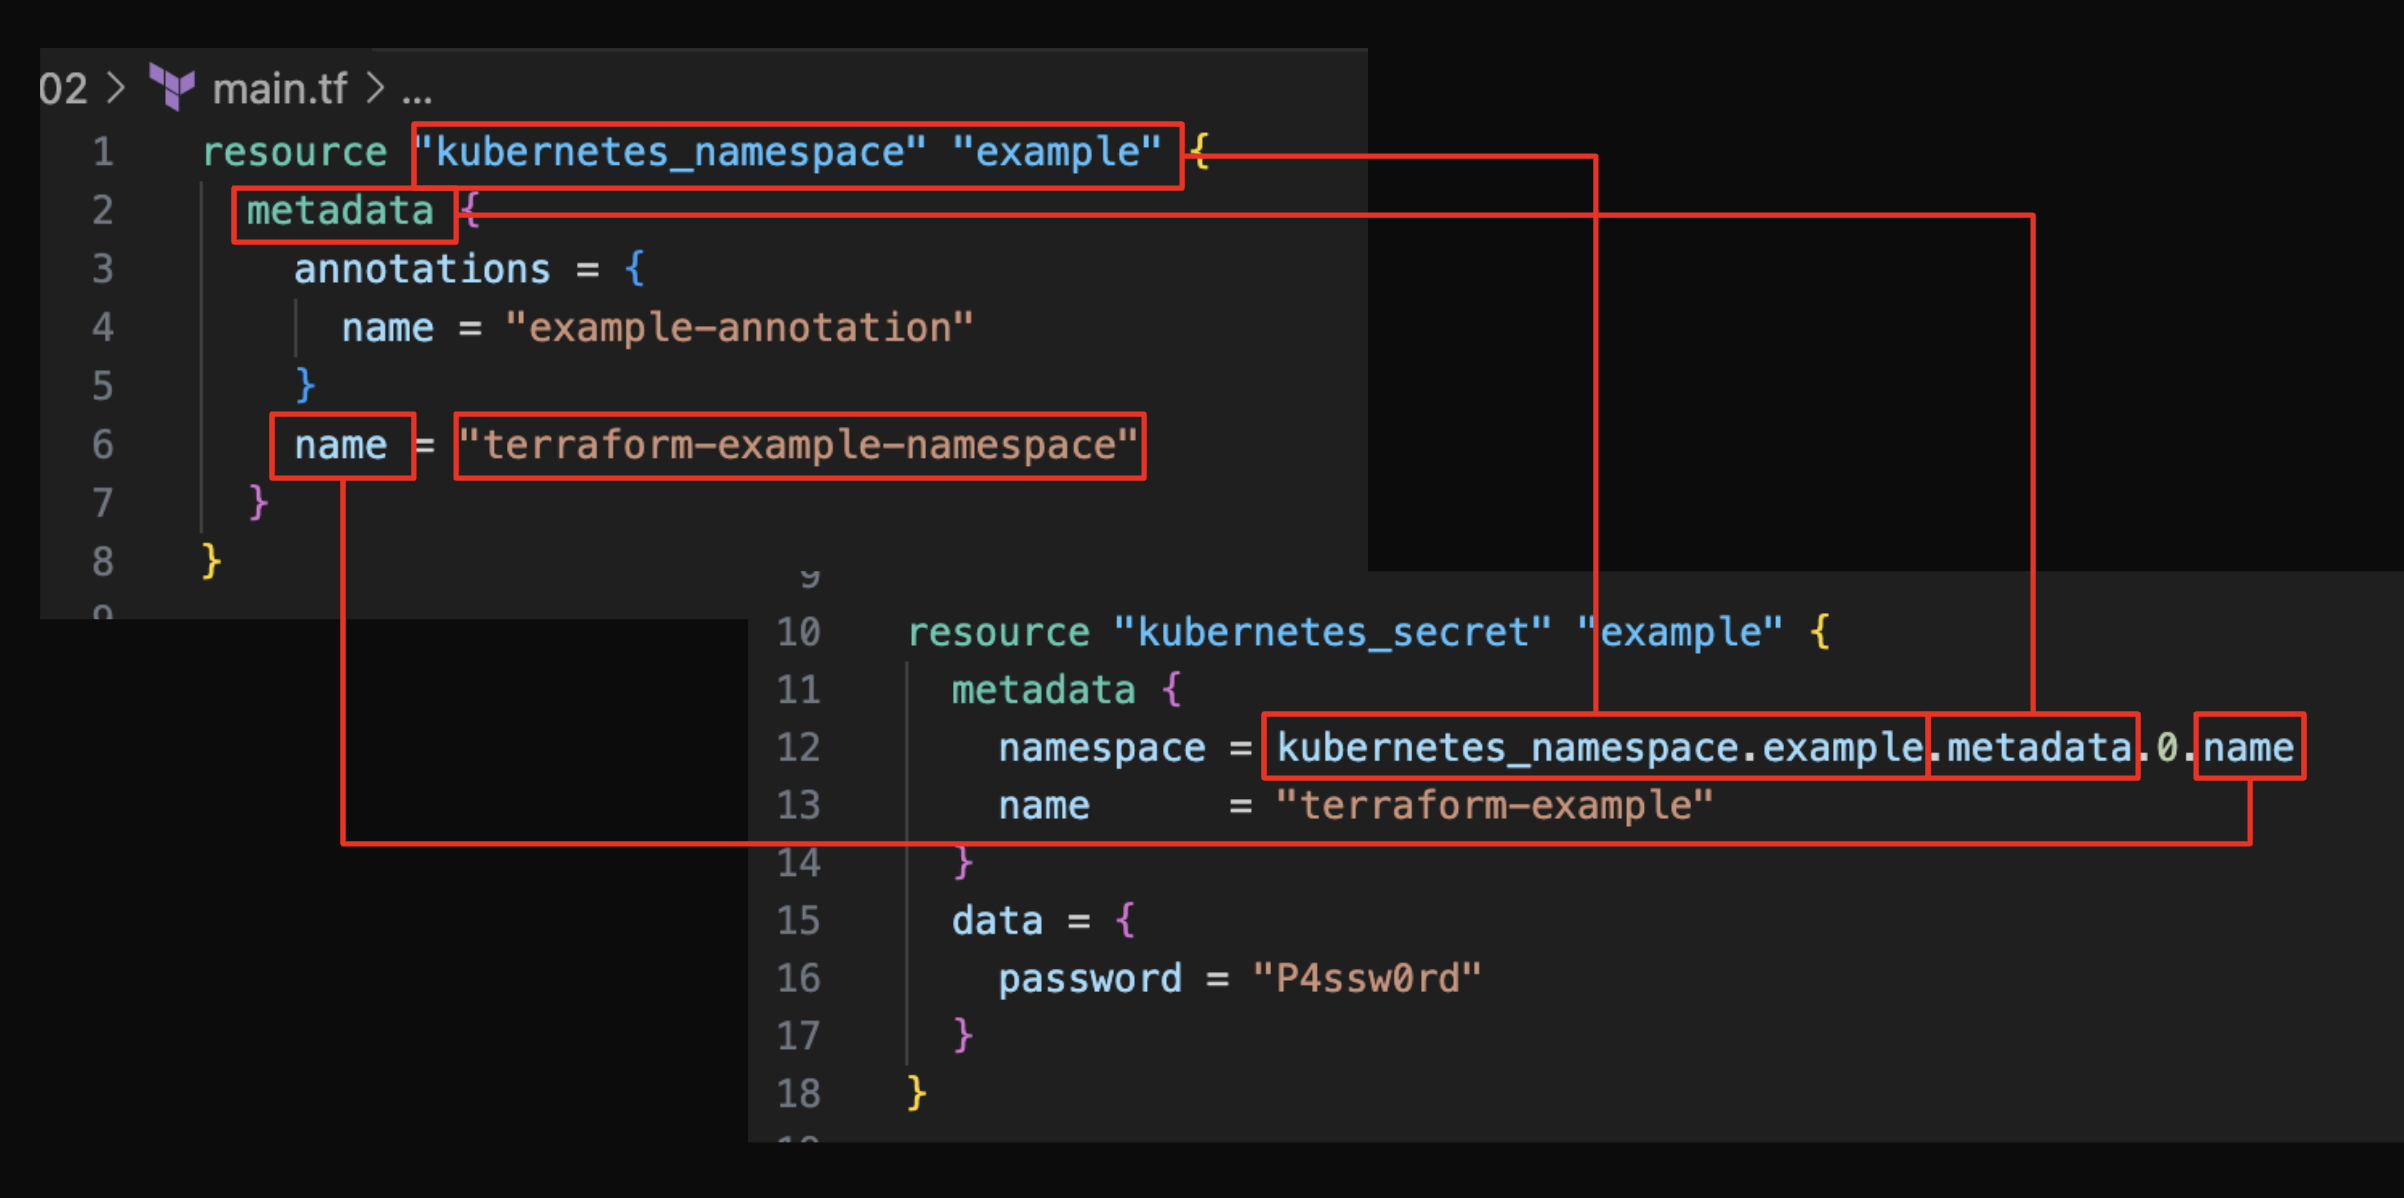Open main.tf in the breadcrumb
Image resolution: width=2404 pixels, height=1198 pixels.
pos(279,89)
